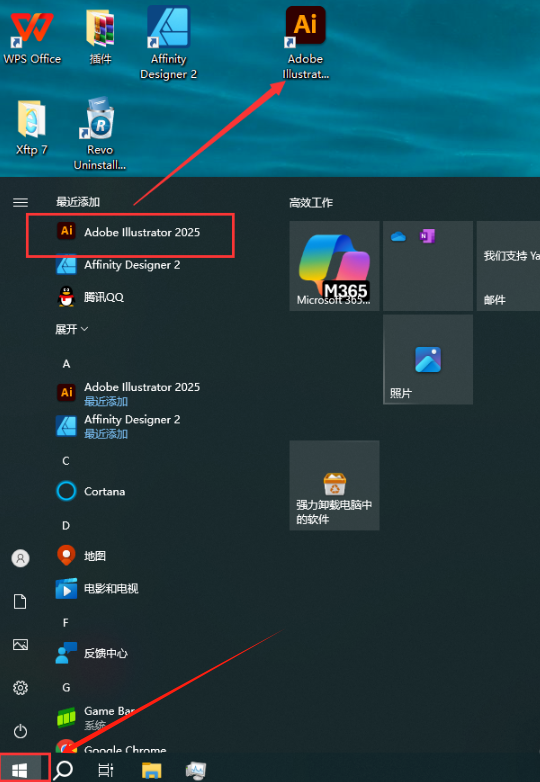Open the 地图 maps app
The image size is (540, 782).
coord(81,556)
